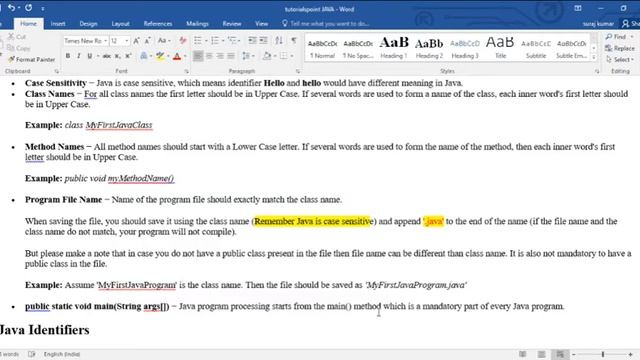Increase paragraph indent
This screenshot has width=640, height=360.
click(x=264, y=40)
